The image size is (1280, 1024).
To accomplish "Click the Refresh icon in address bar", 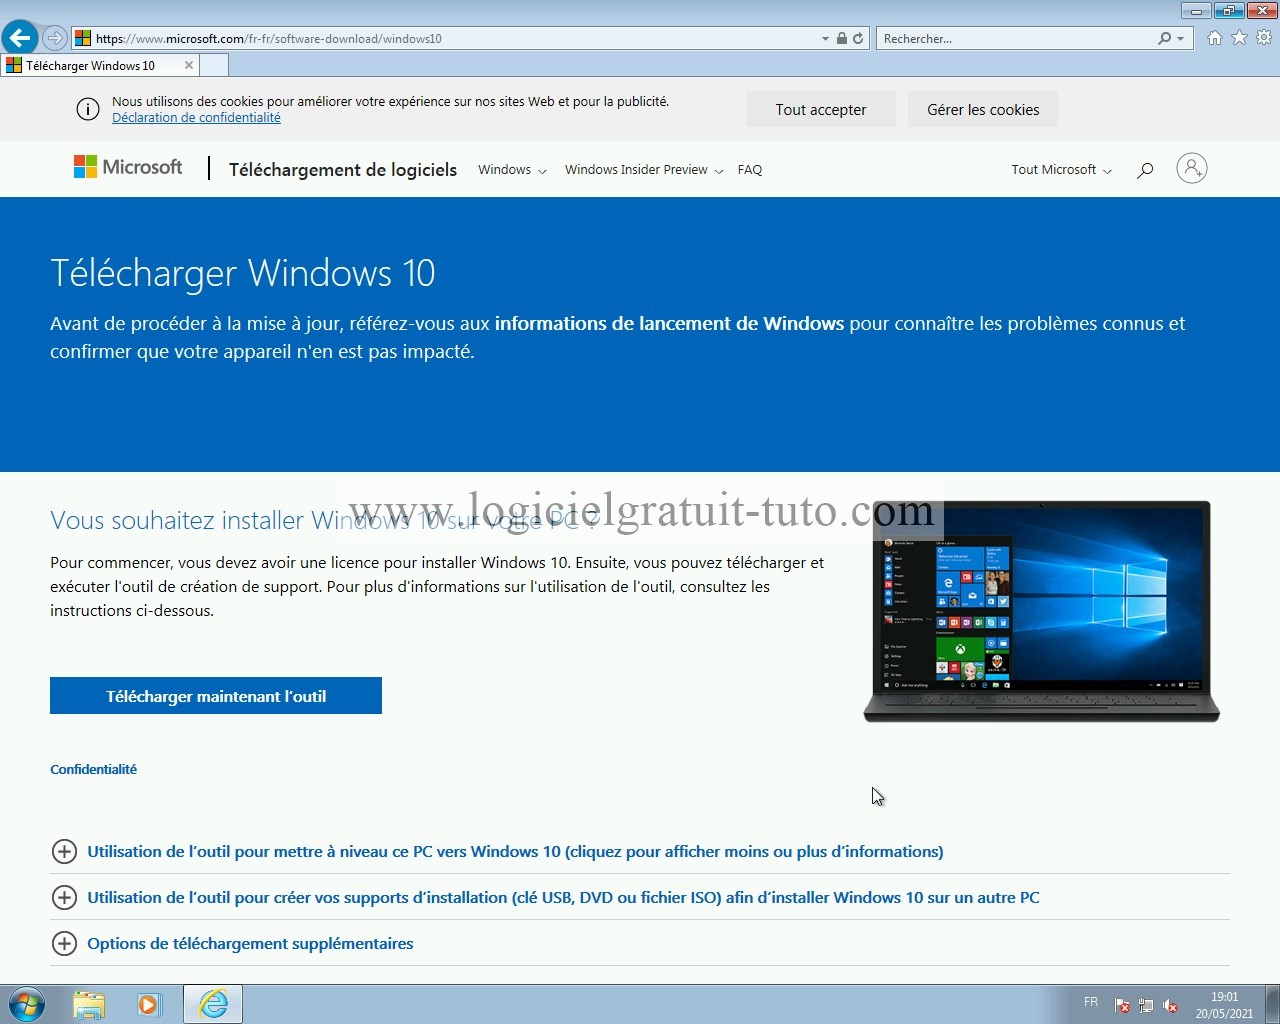I will click(x=858, y=38).
